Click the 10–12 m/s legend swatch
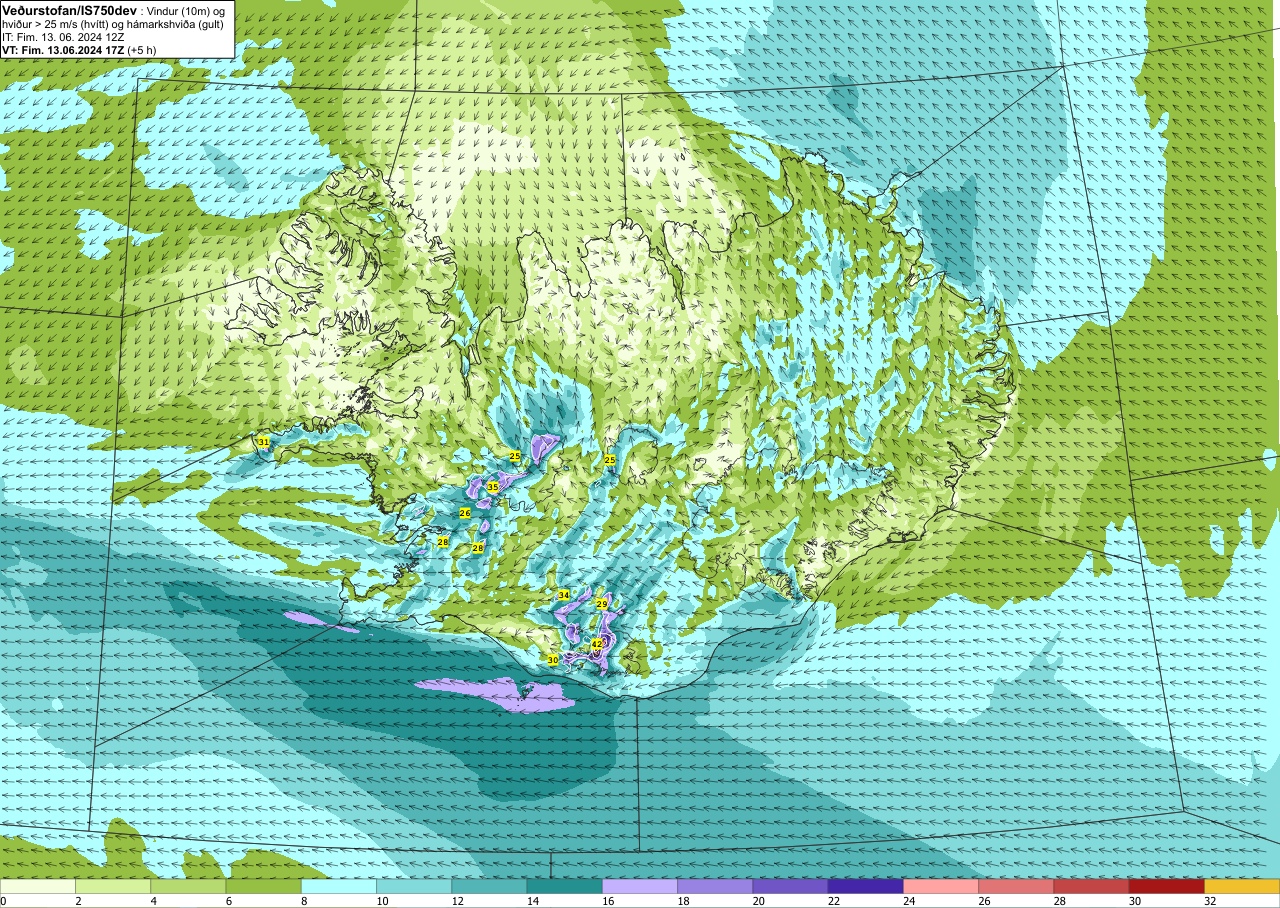Image resolution: width=1280 pixels, height=908 pixels. [x=414, y=886]
